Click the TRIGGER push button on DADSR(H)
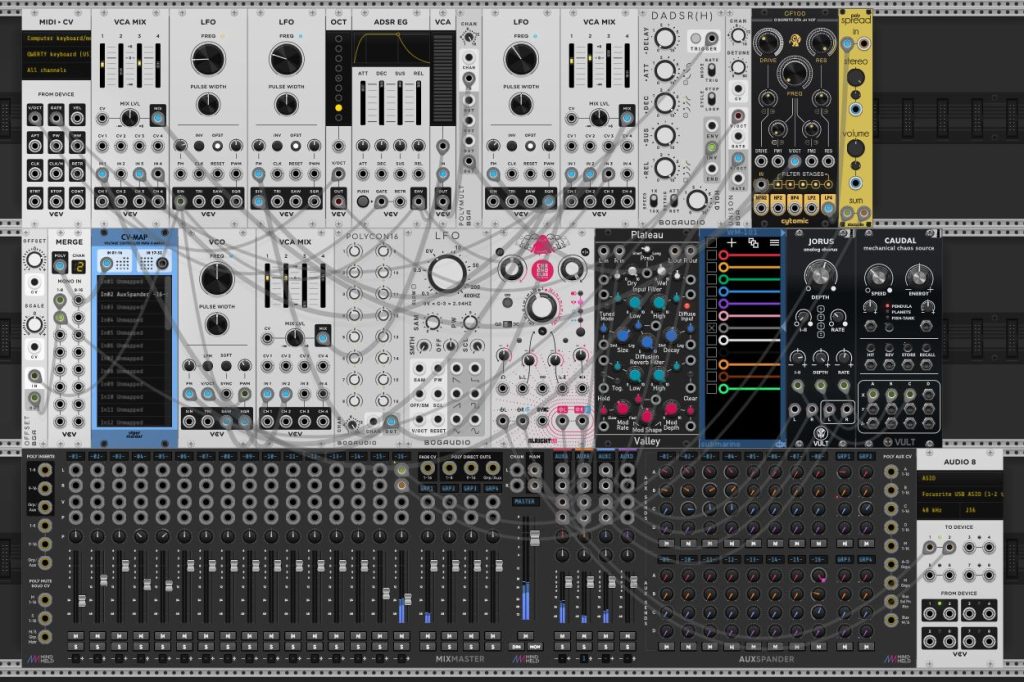1024x682 pixels. click(696, 39)
